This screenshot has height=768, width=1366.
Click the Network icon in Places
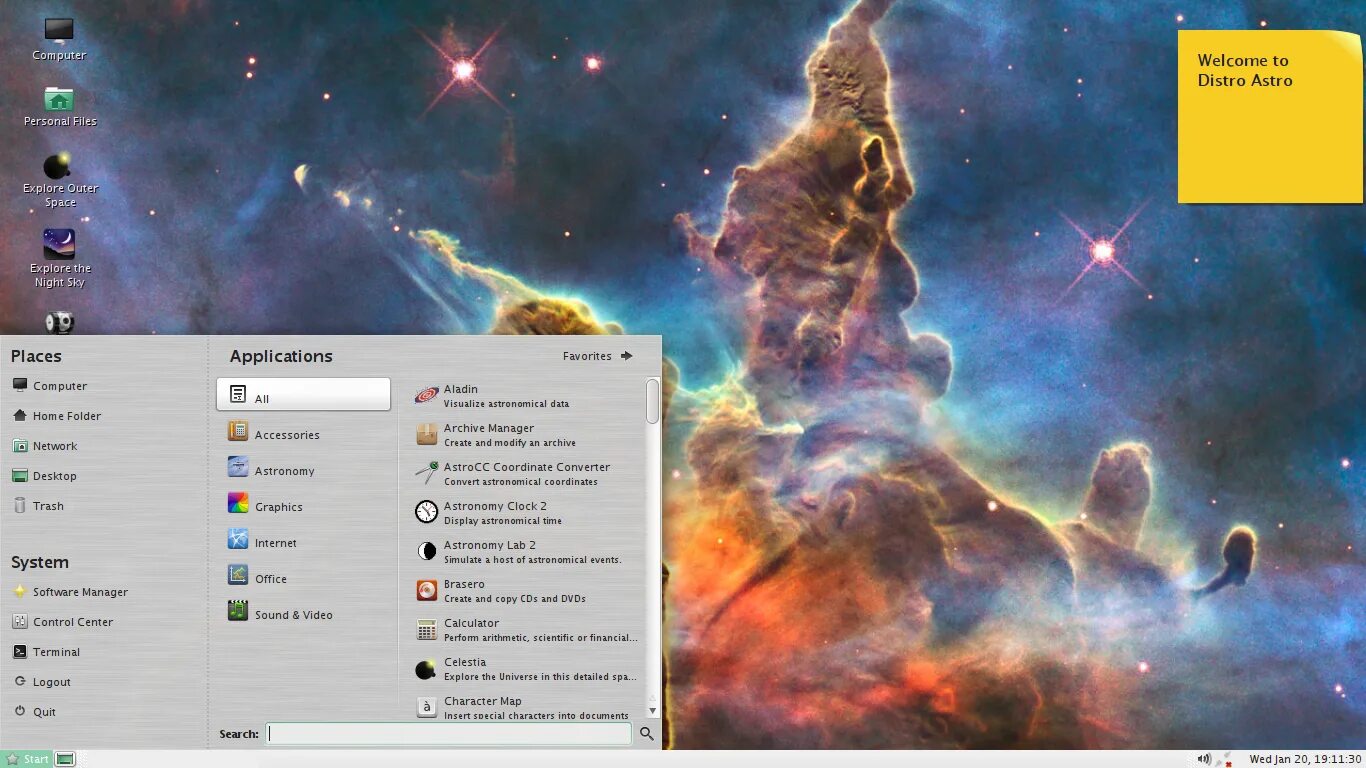coord(19,446)
